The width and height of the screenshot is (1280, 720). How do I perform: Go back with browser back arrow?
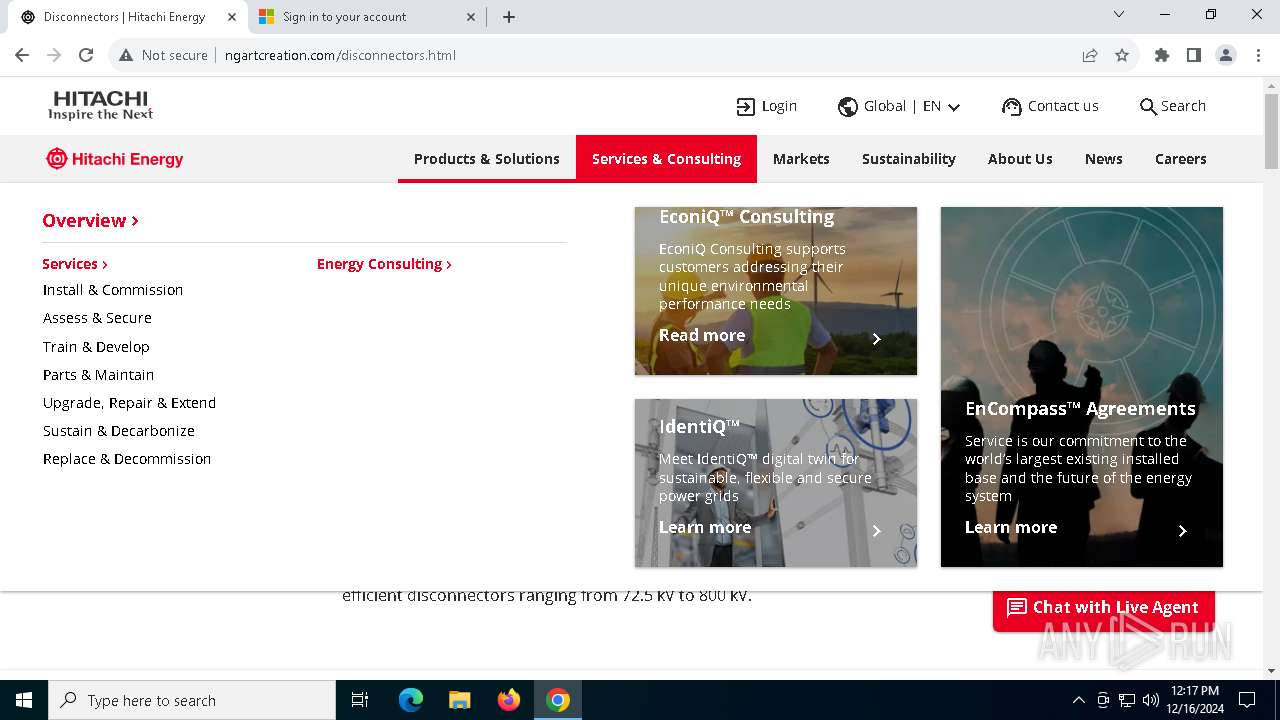tap(22, 55)
